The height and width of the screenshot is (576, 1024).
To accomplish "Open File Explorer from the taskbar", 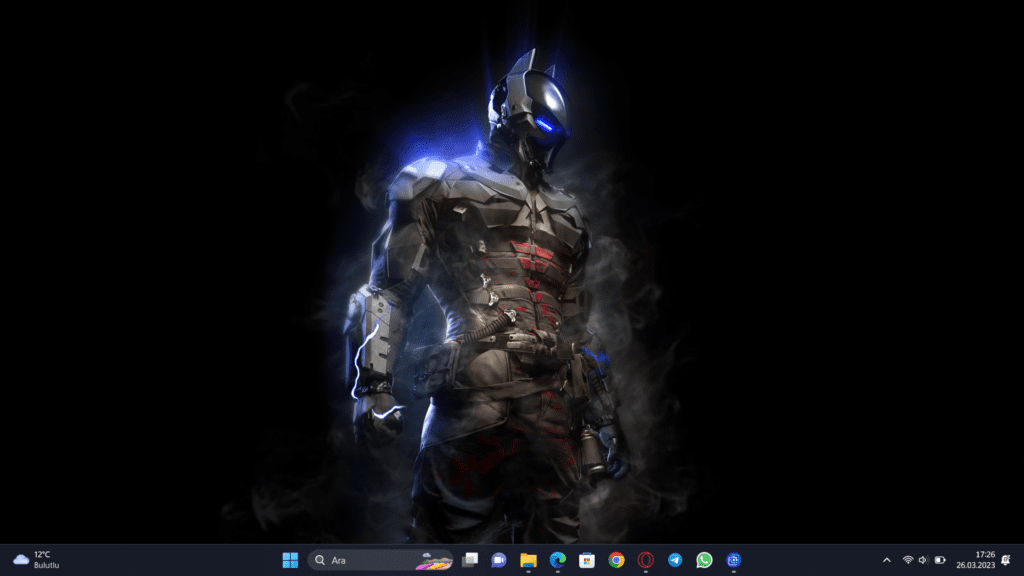I will coord(528,560).
